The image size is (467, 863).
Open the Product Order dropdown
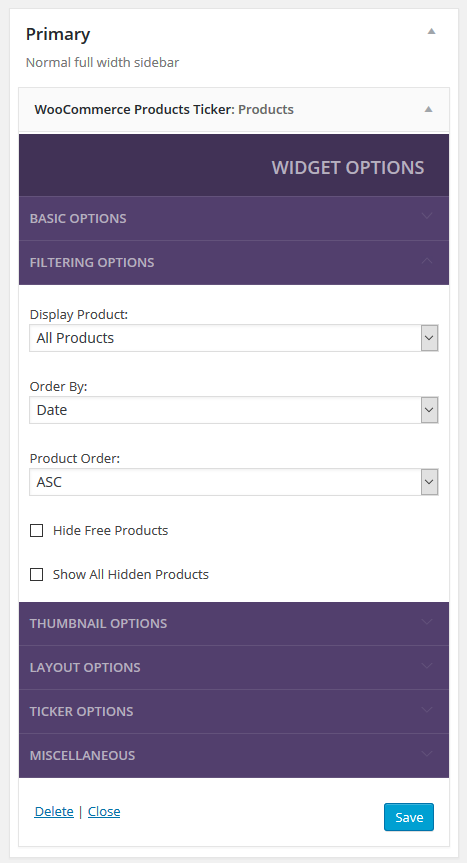pos(234,482)
